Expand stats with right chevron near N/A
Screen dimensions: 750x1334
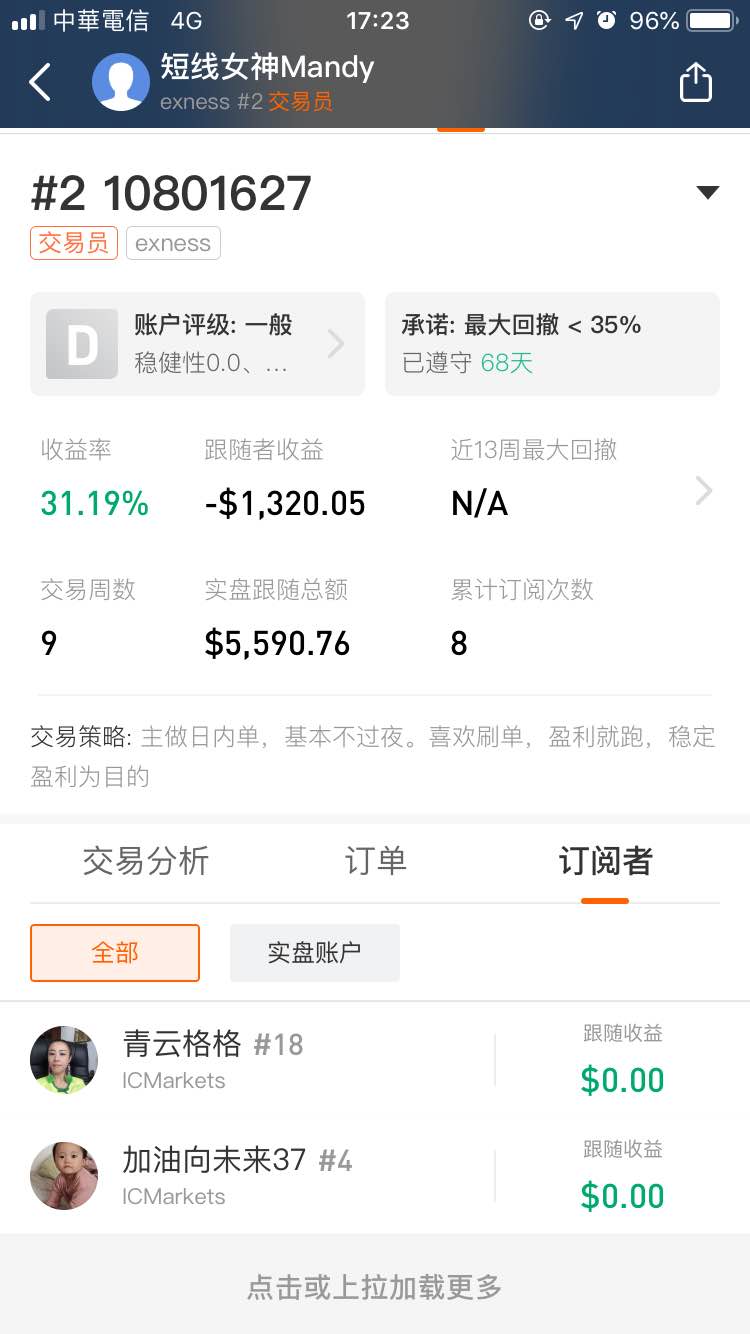pyautogui.click(x=704, y=490)
